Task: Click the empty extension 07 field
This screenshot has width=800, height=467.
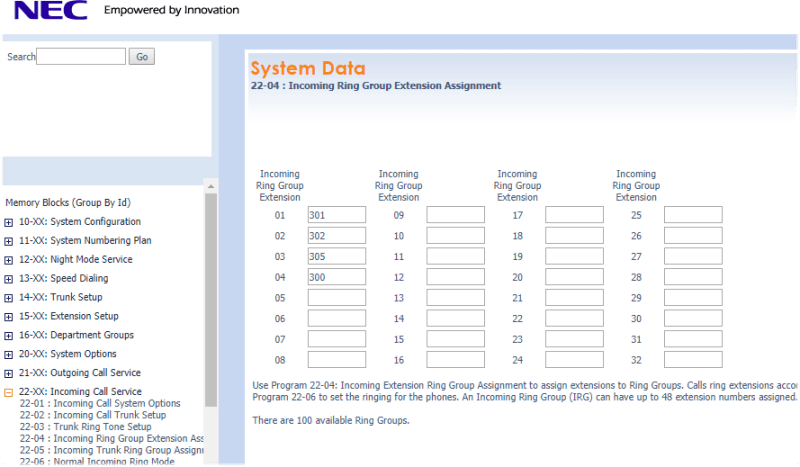Action: tap(337, 339)
